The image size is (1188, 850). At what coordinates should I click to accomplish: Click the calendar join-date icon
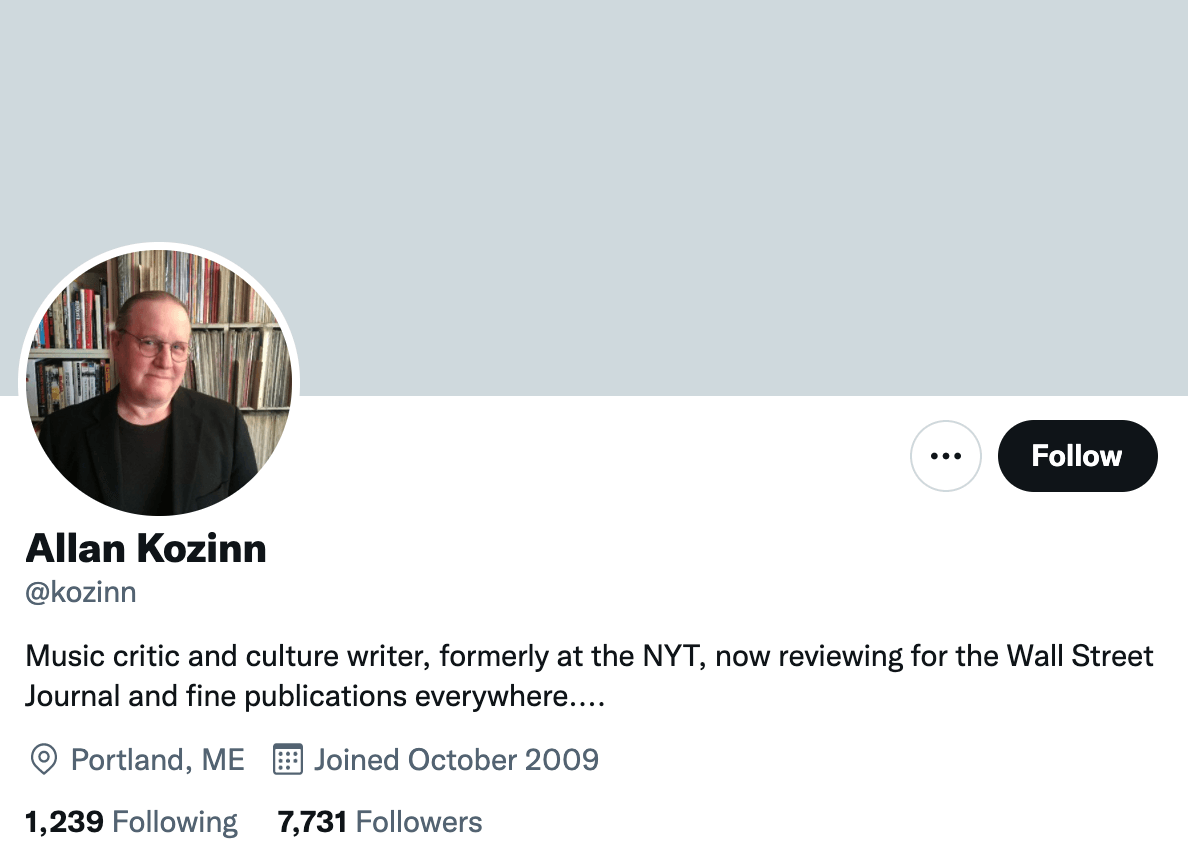[x=287, y=760]
